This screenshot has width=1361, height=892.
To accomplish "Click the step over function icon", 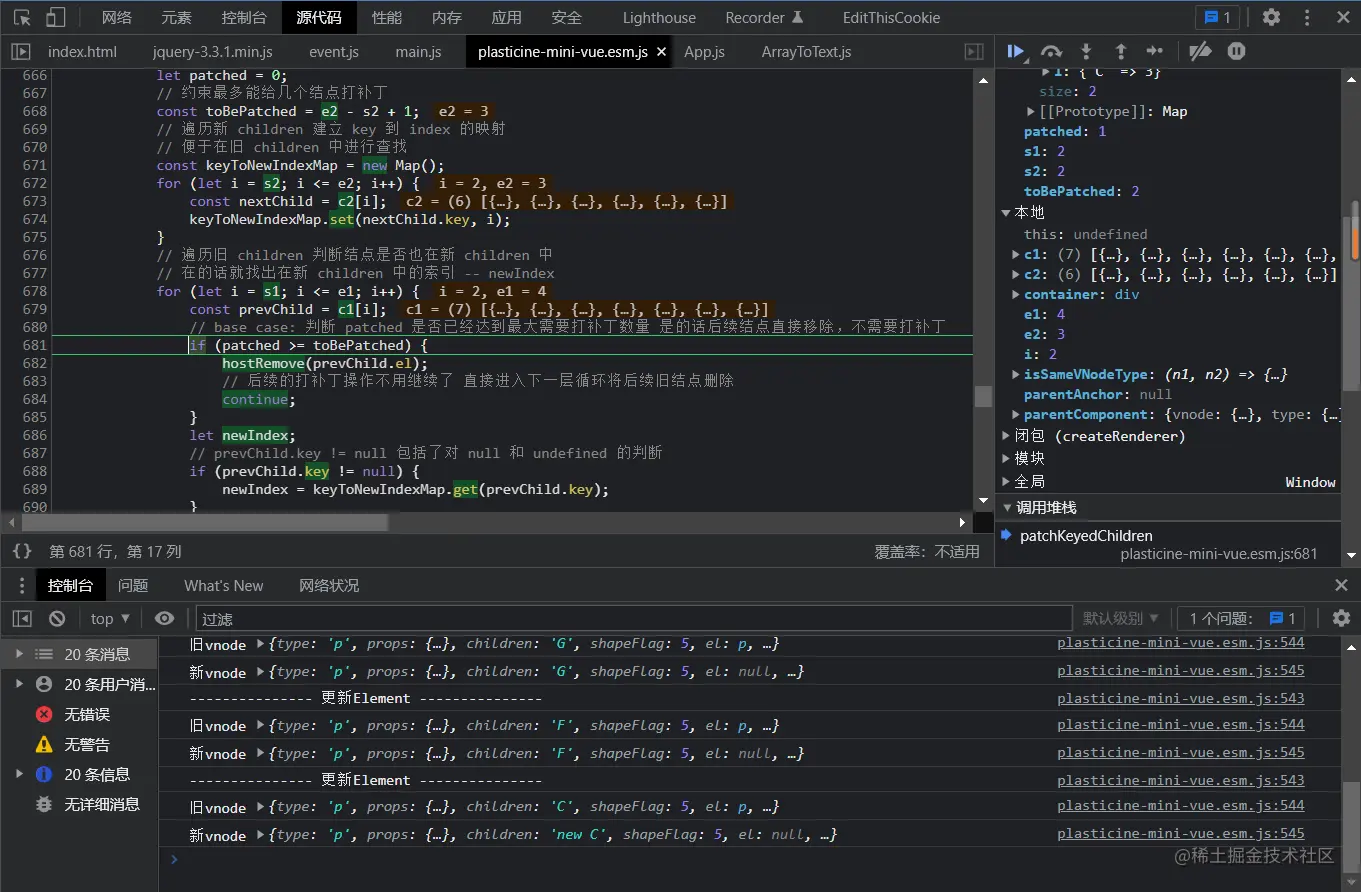I will point(1051,52).
